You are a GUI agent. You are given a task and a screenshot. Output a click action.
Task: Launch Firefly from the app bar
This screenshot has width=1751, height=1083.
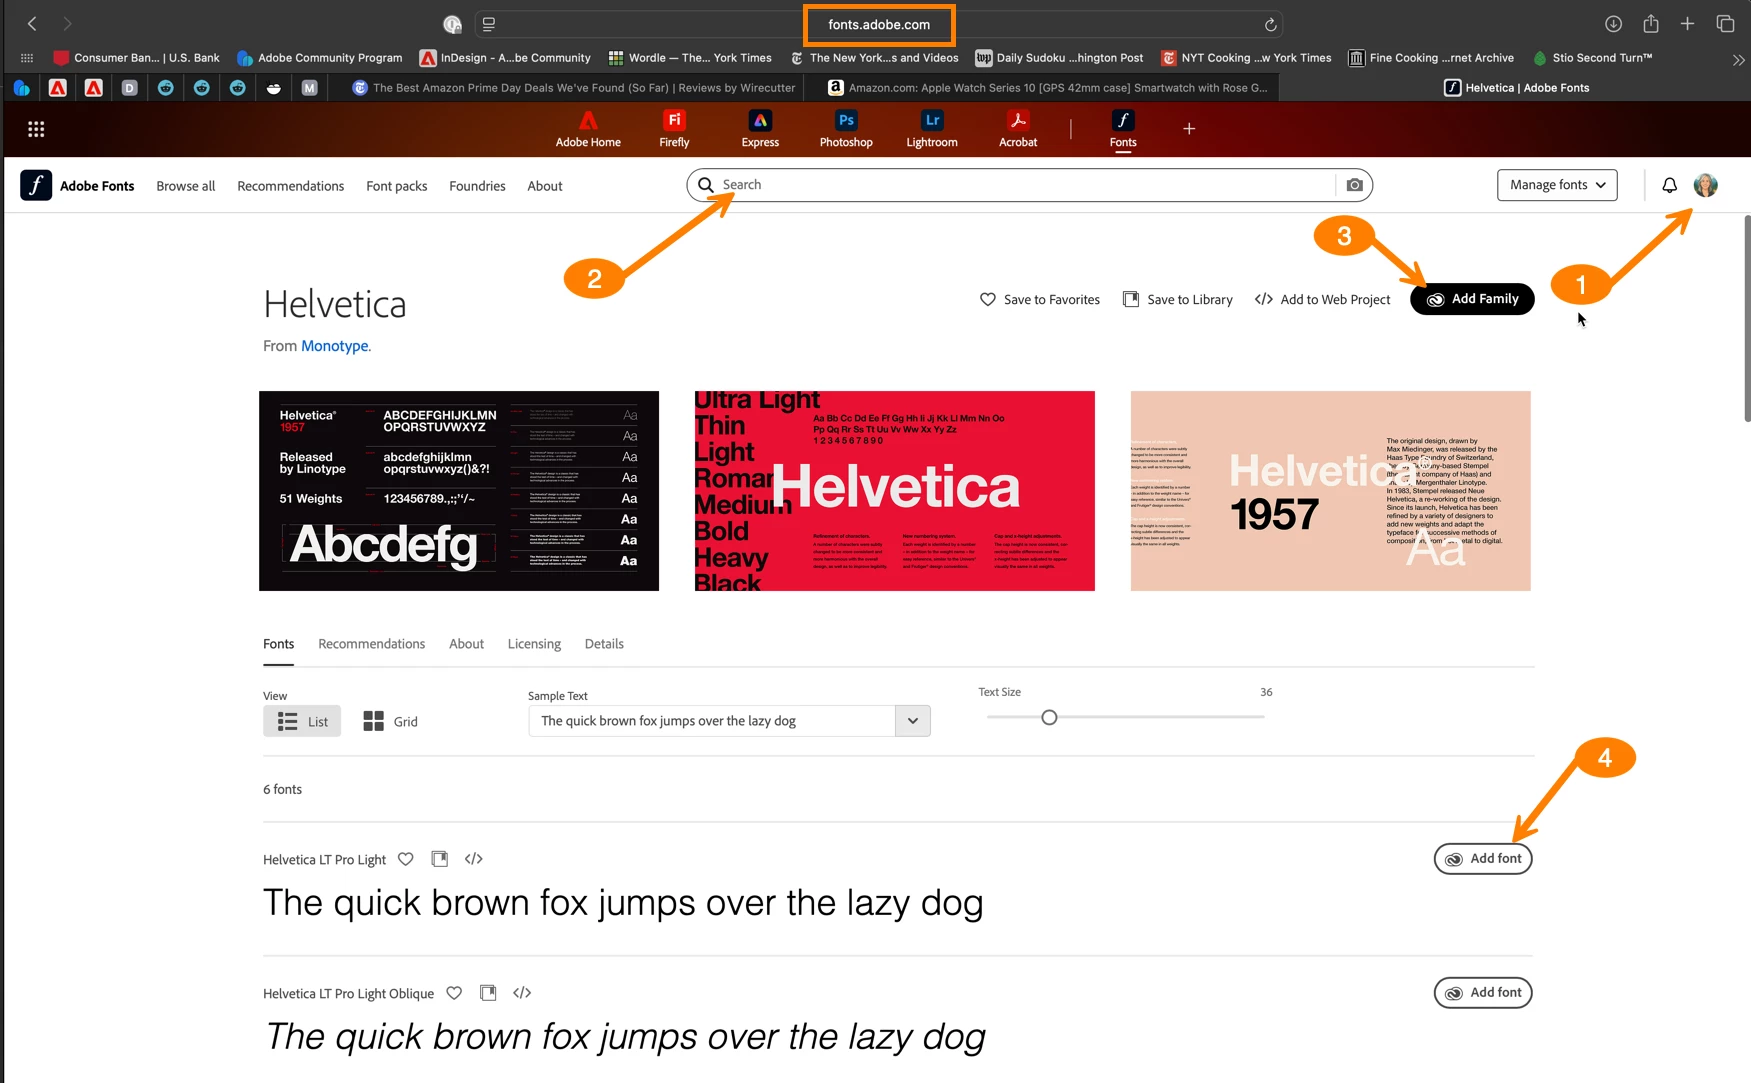[x=674, y=129]
